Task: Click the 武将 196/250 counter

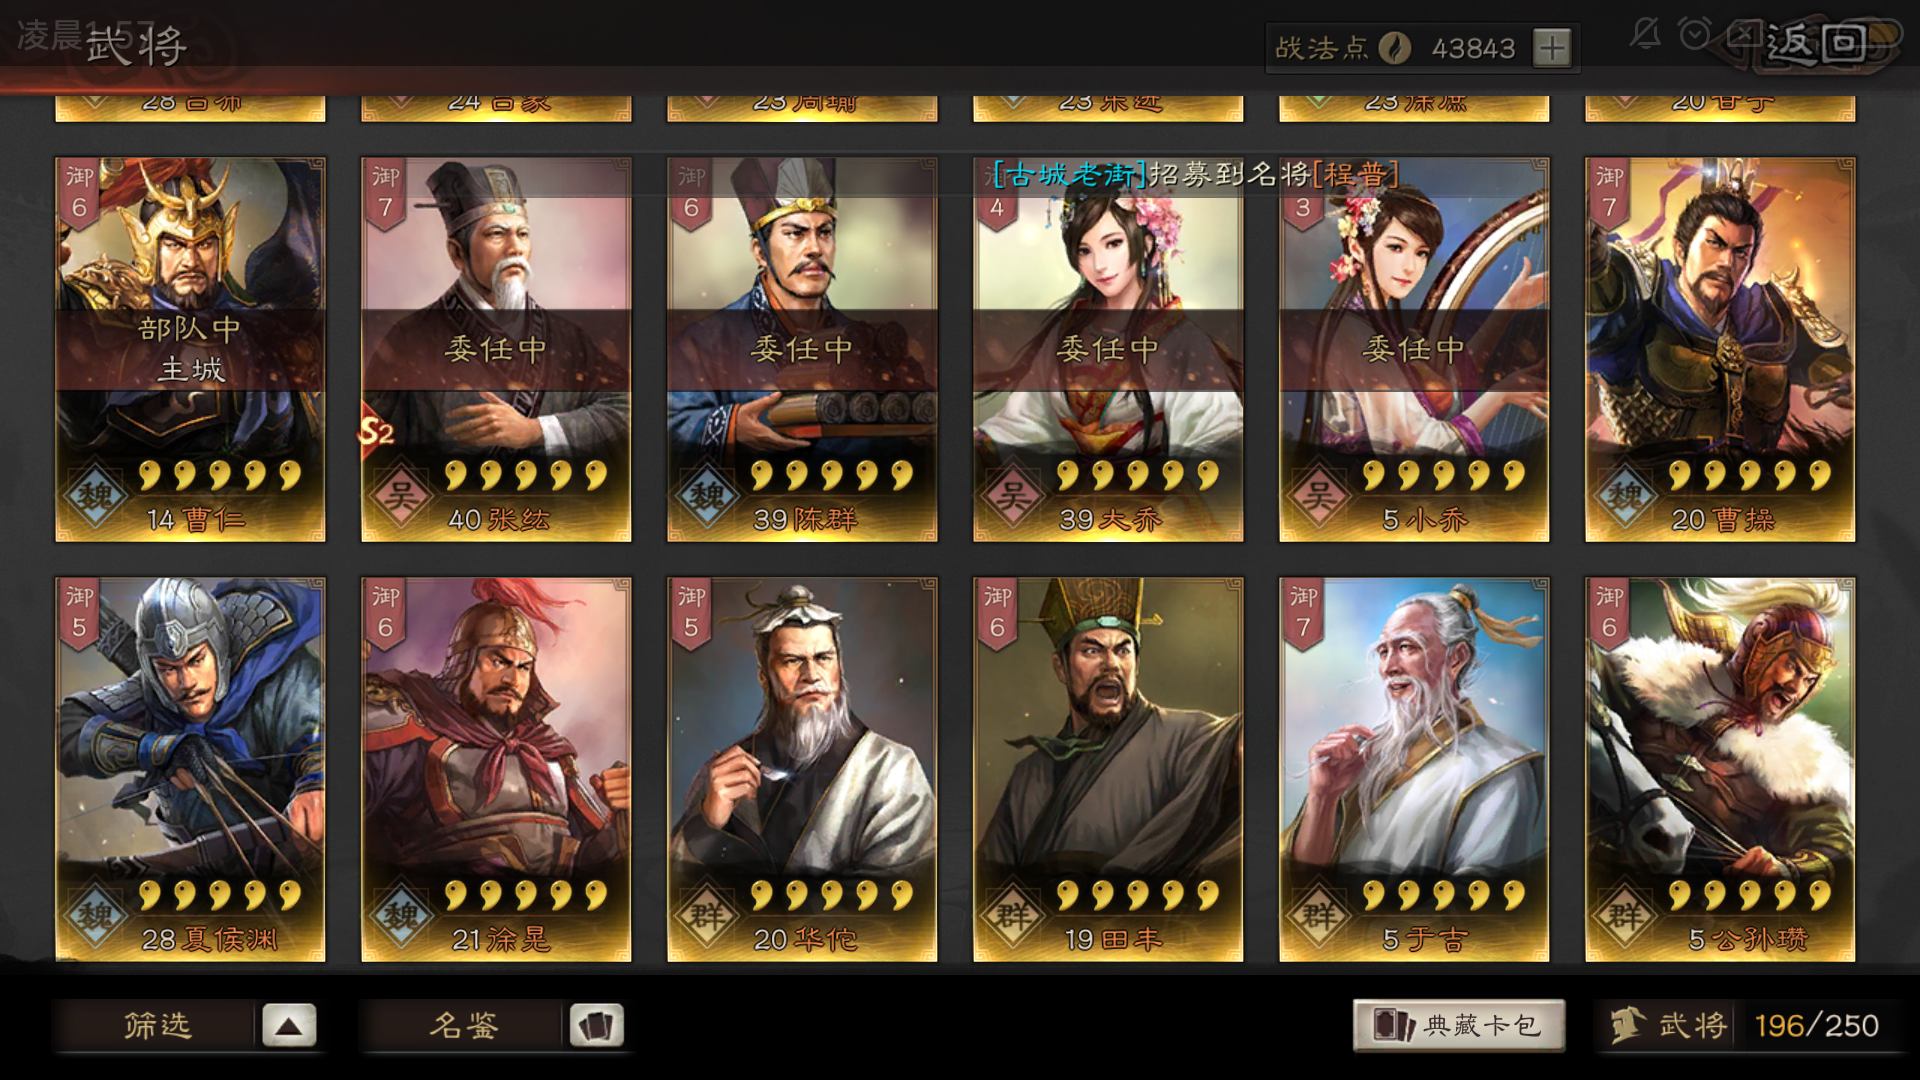Action: coord(1746,1026)
